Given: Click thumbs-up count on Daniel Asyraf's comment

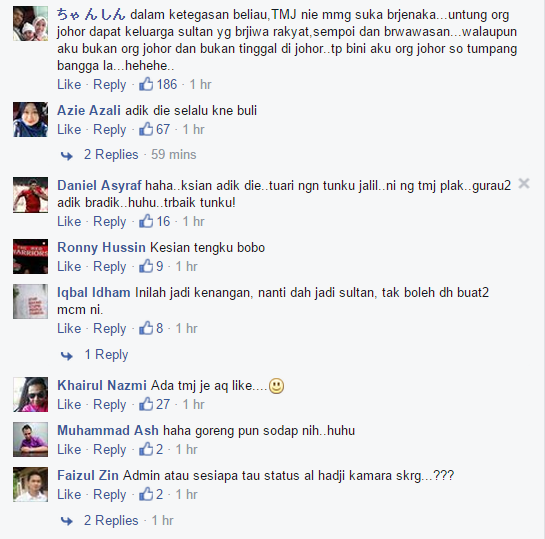Looking at the screenshot, I should [163, 221].
